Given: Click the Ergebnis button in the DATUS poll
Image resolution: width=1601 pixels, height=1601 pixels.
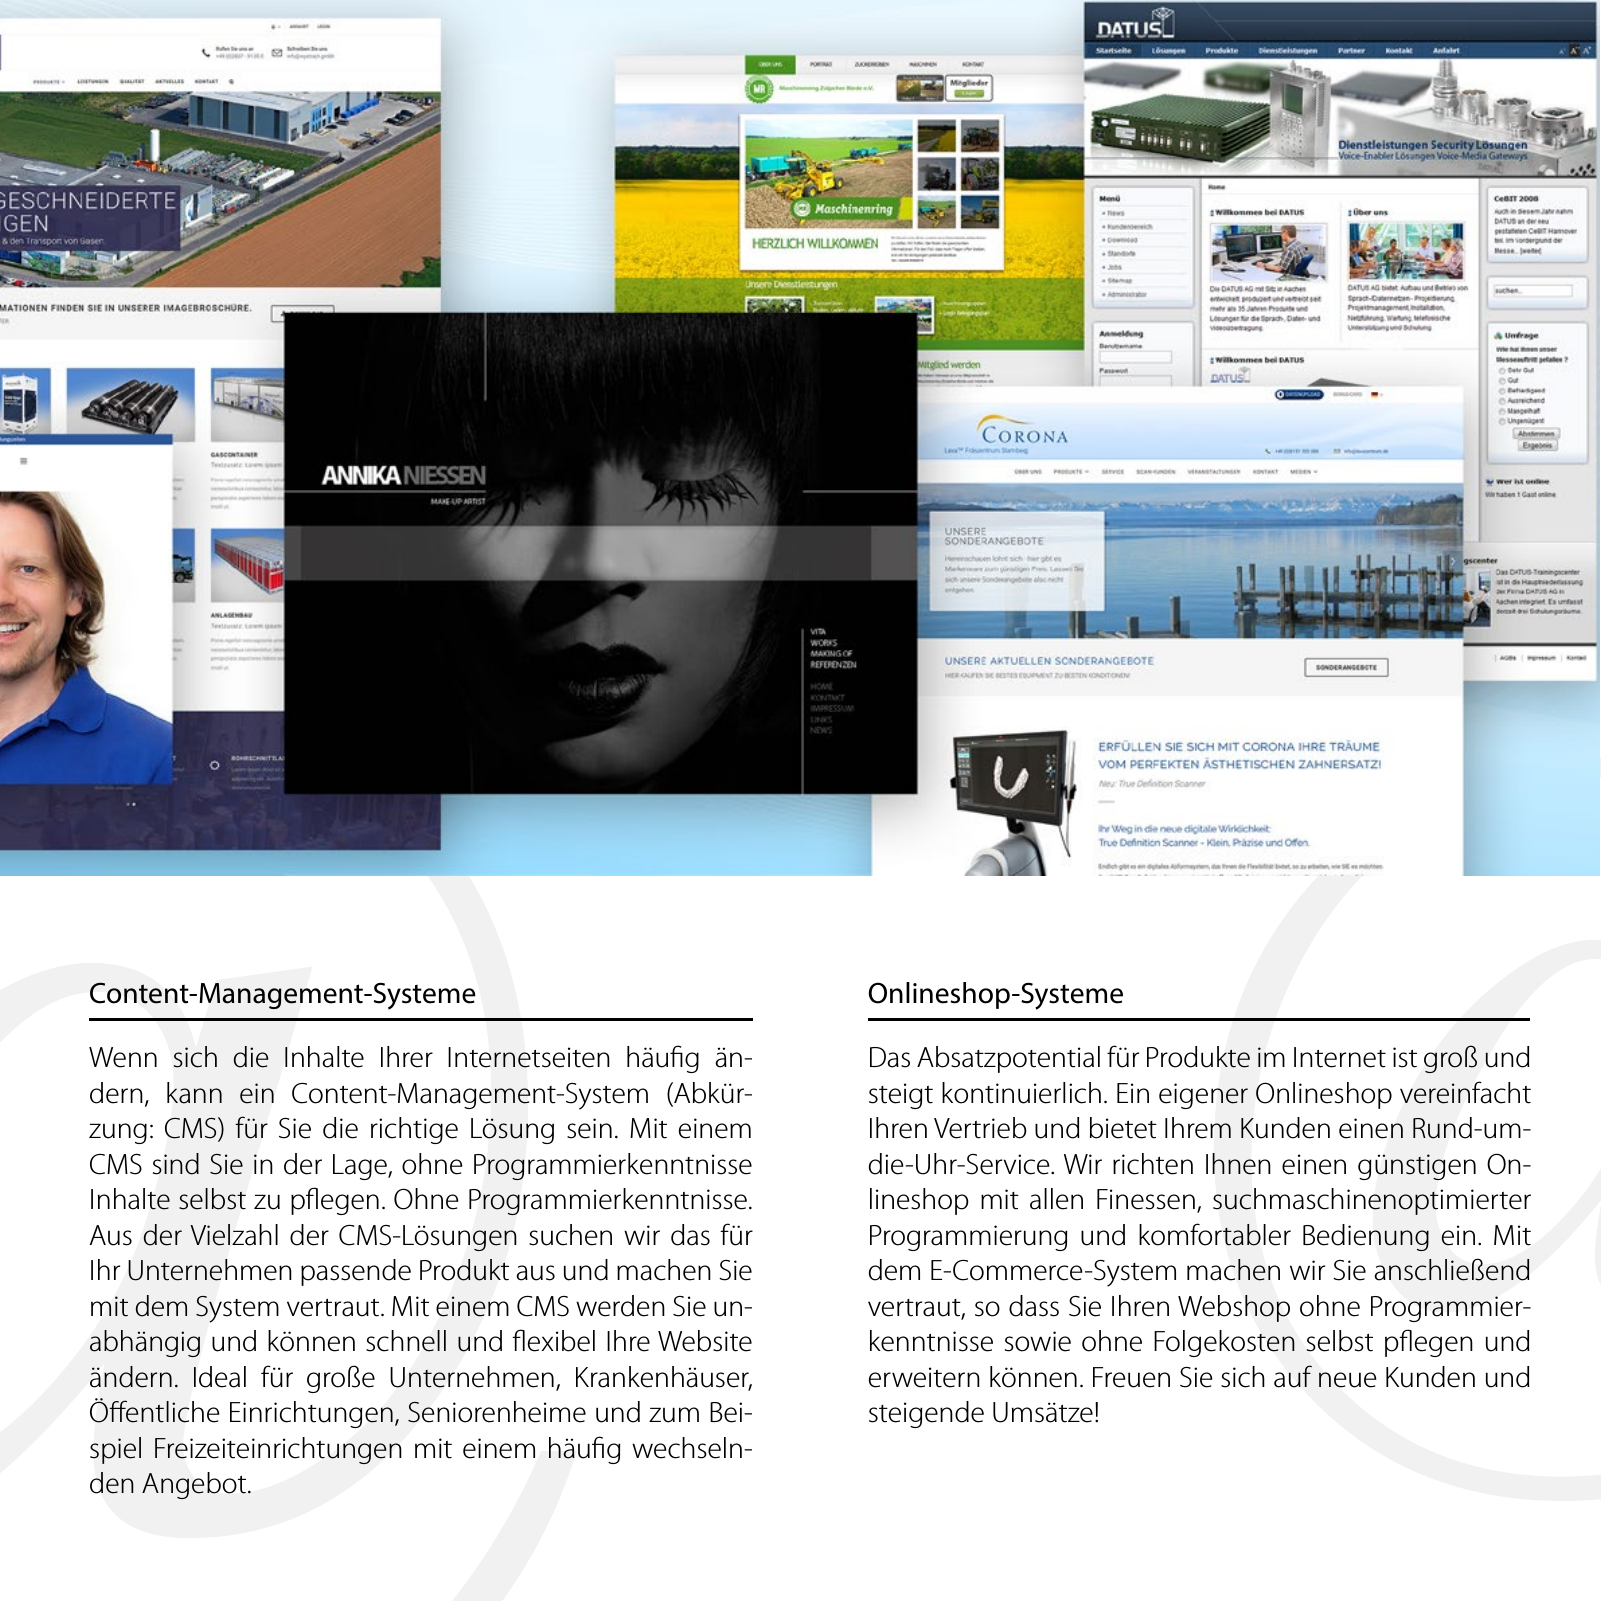Looking at the screenshot, I should (x=1538, y=446).
